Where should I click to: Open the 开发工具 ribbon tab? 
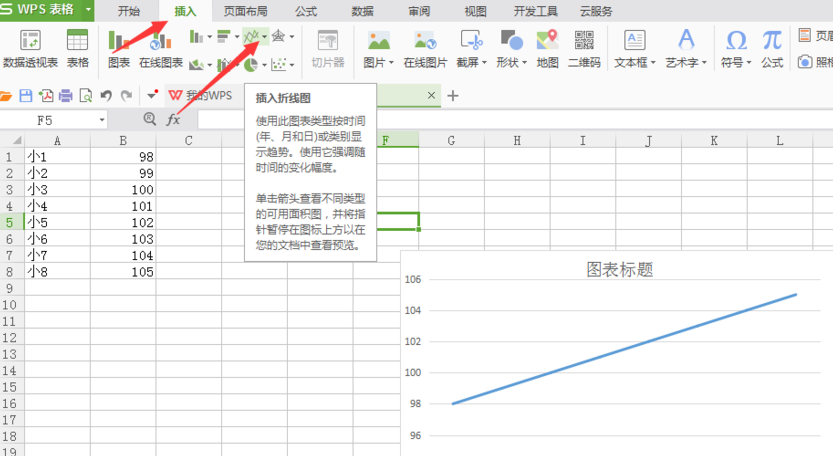tap(536, 11)
